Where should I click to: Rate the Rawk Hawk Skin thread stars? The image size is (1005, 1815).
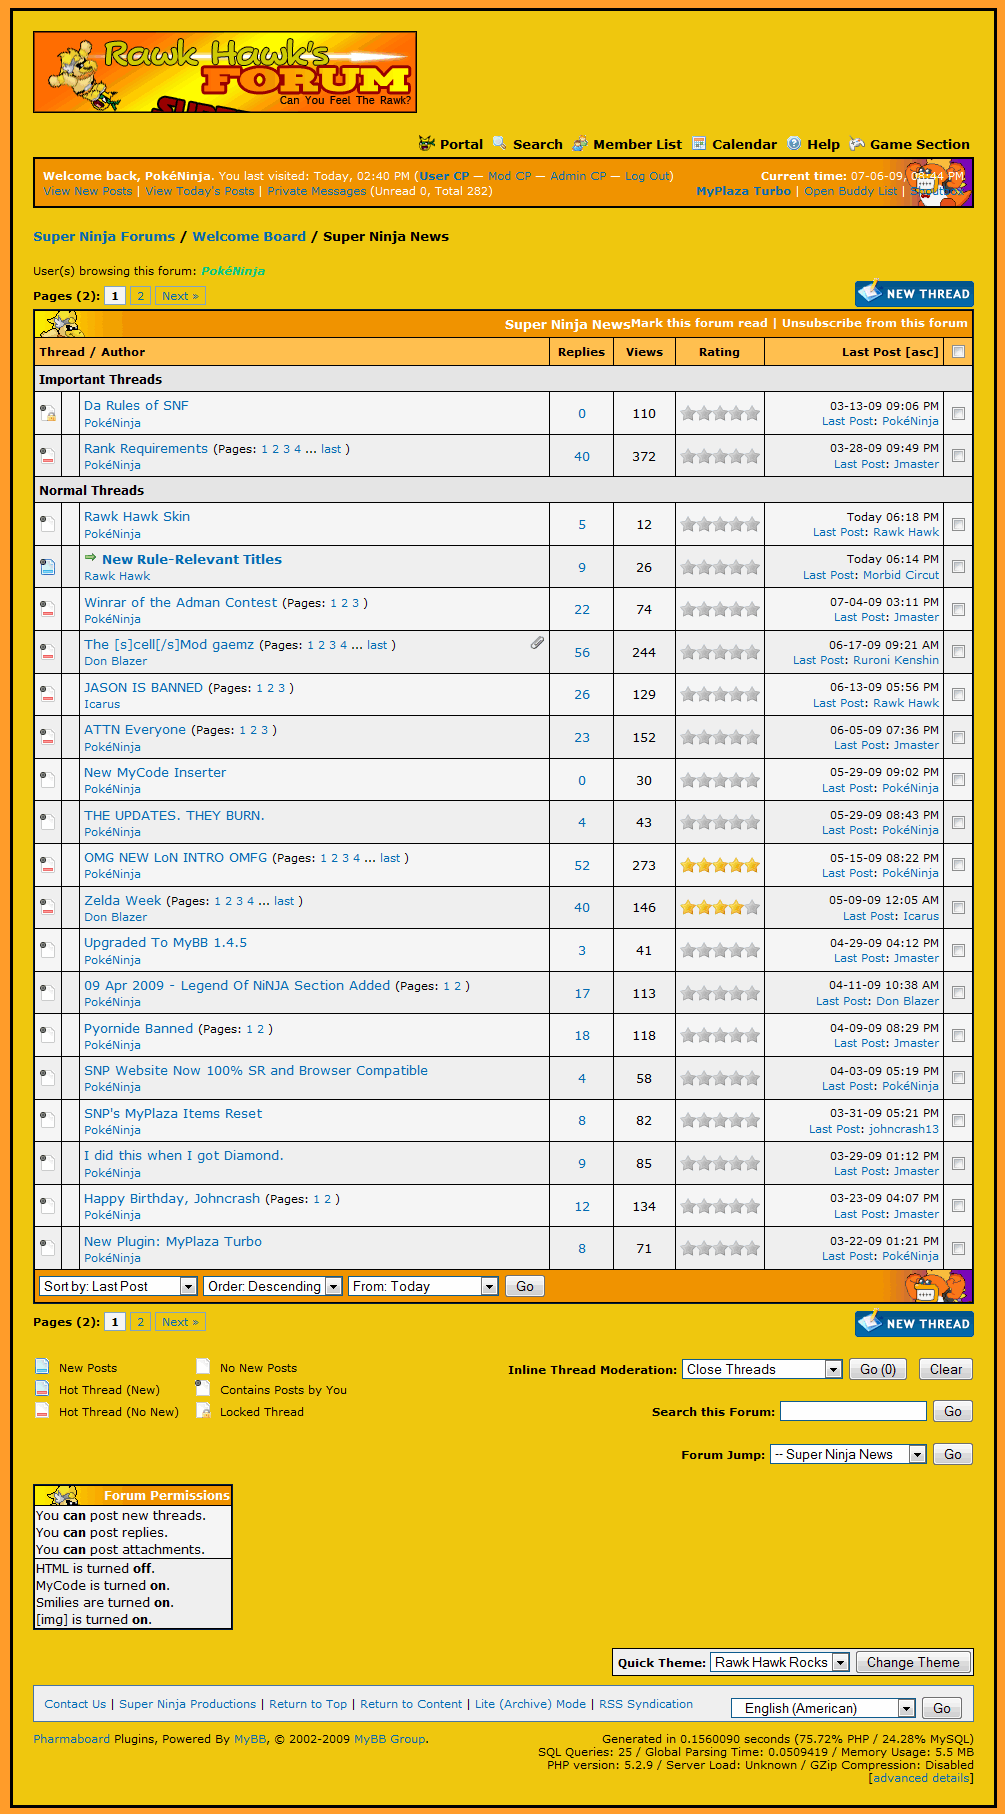pyautogui.click(x=720, y=524)
